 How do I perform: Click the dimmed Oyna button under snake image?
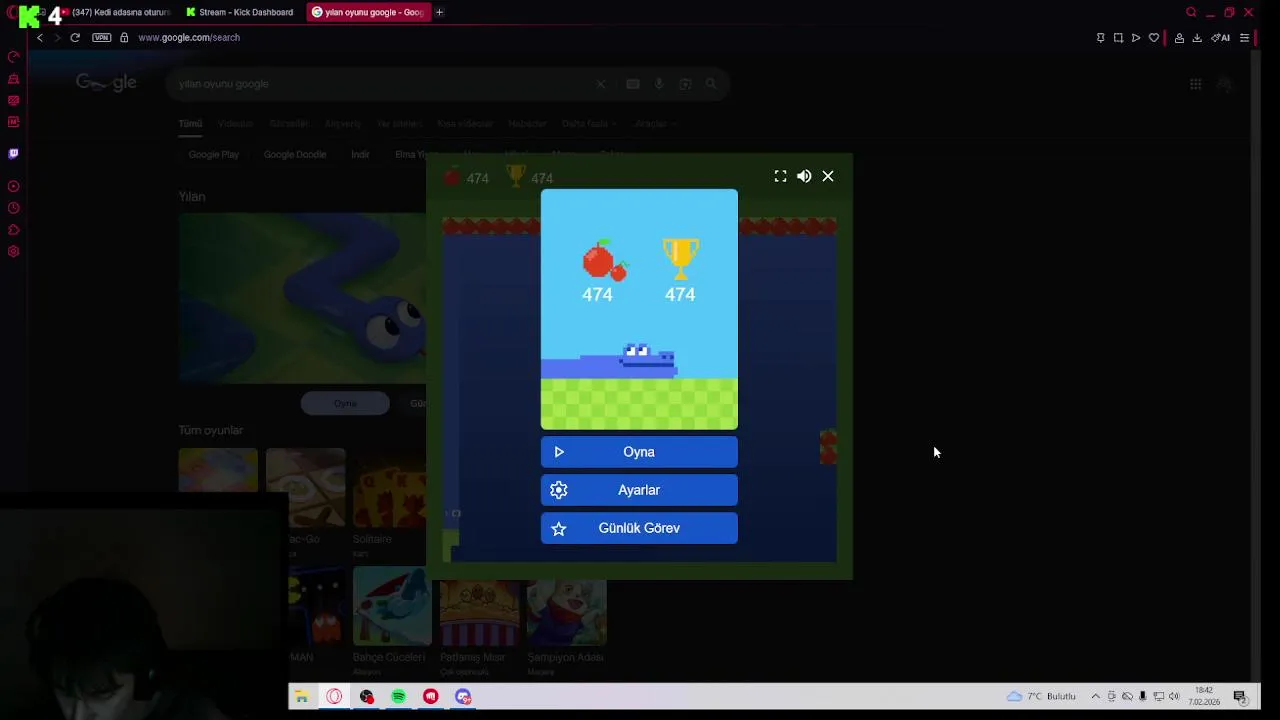(x=345, y=403)
